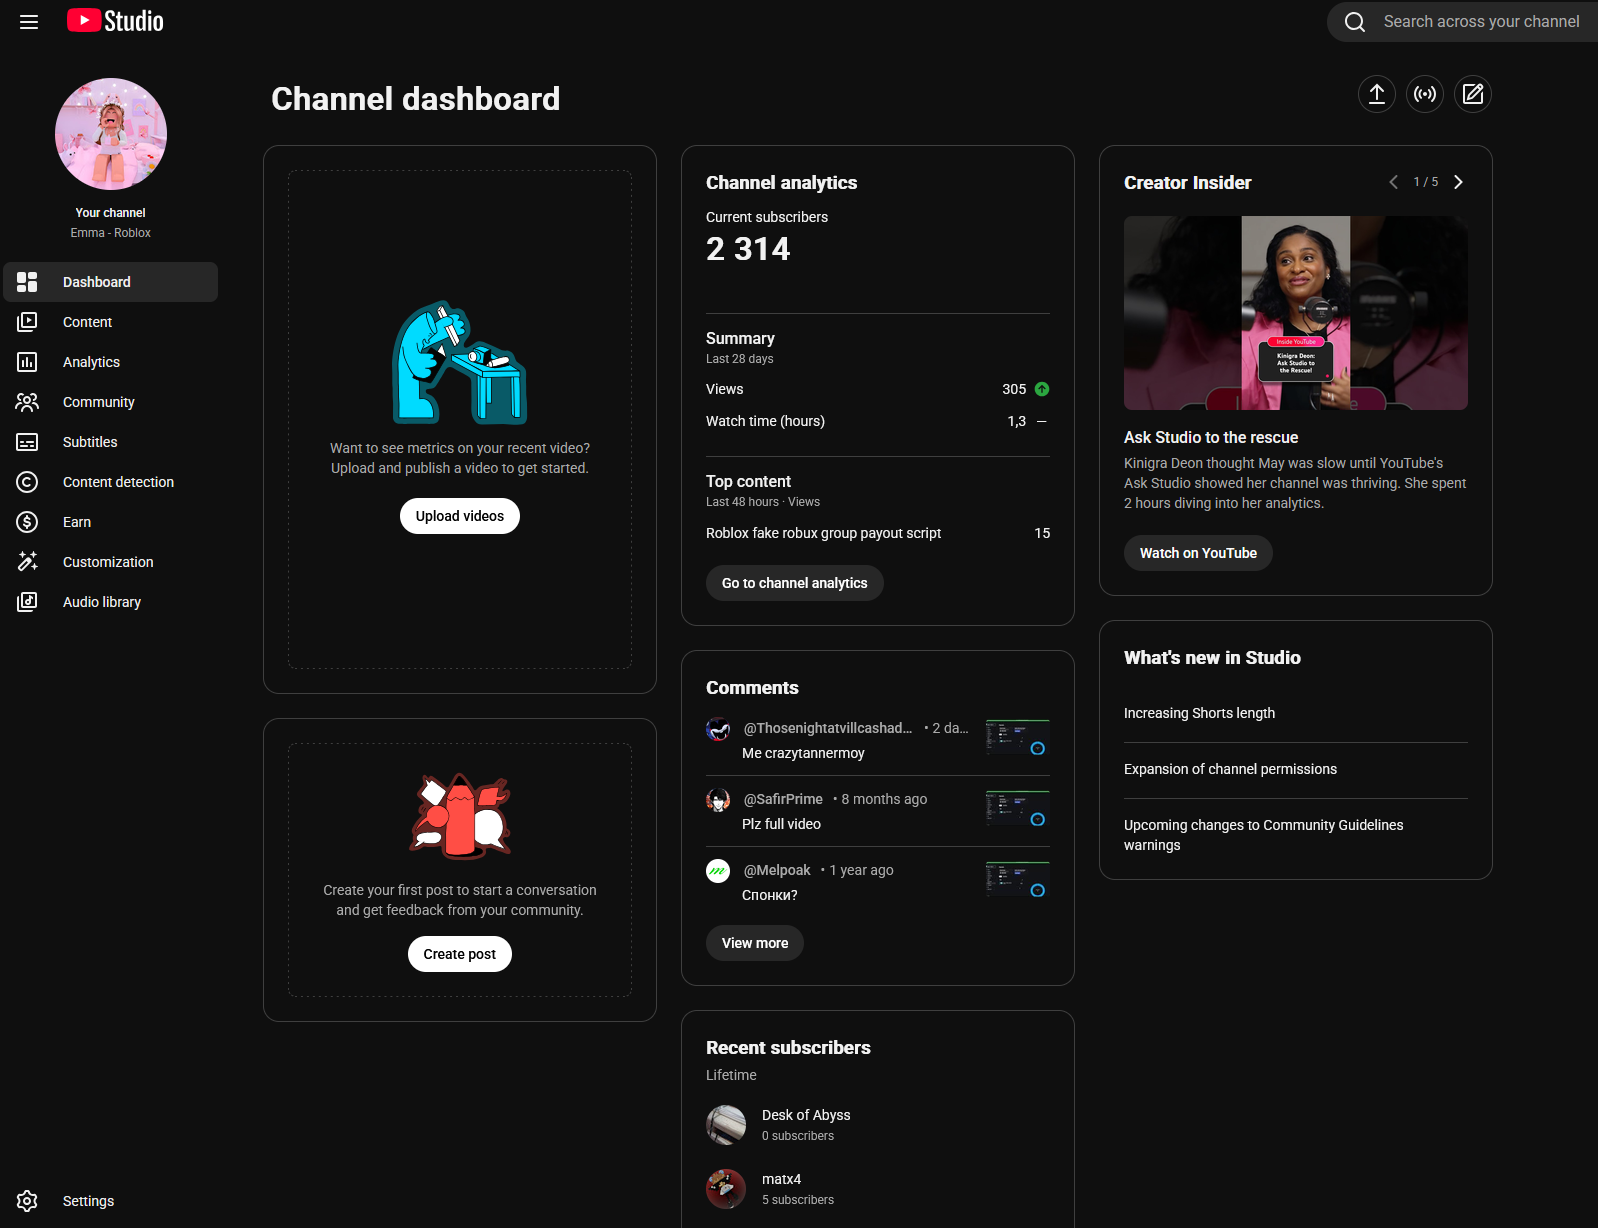This screenshot has height=1228, width=1598.
Task: Click the Dashboard grid icon in sidebar
Action: tap(27, 282)
